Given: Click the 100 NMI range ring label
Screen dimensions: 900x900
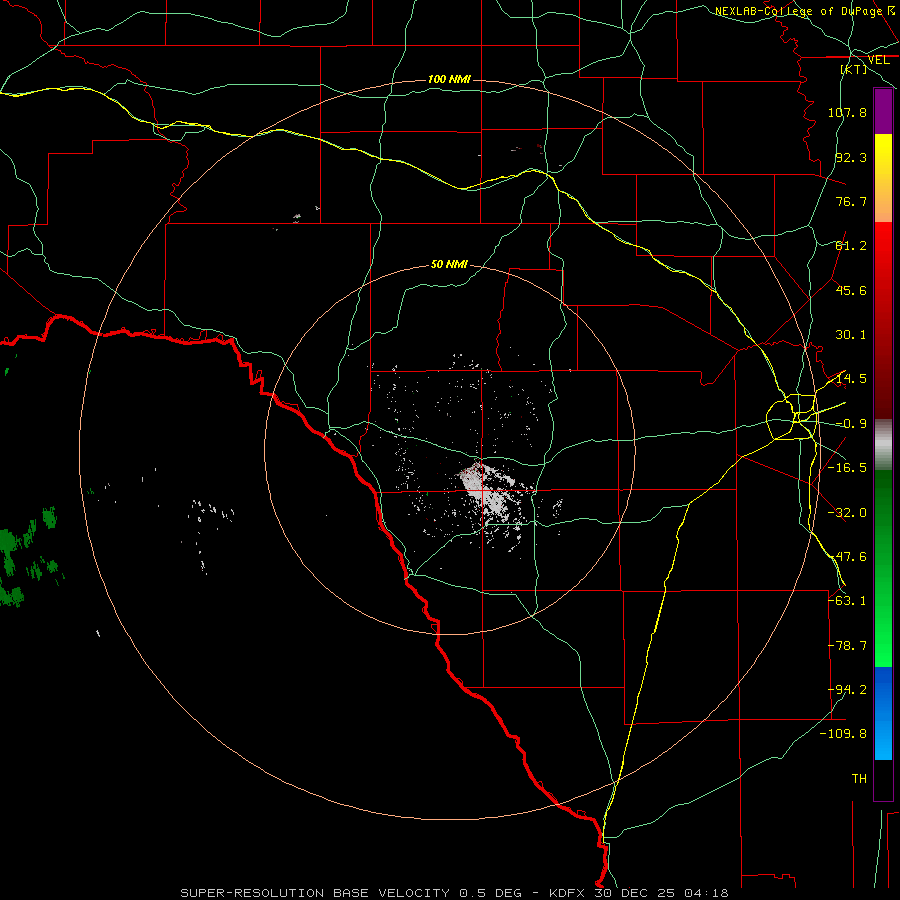Looking at the screenshot, I should (449, 79).
